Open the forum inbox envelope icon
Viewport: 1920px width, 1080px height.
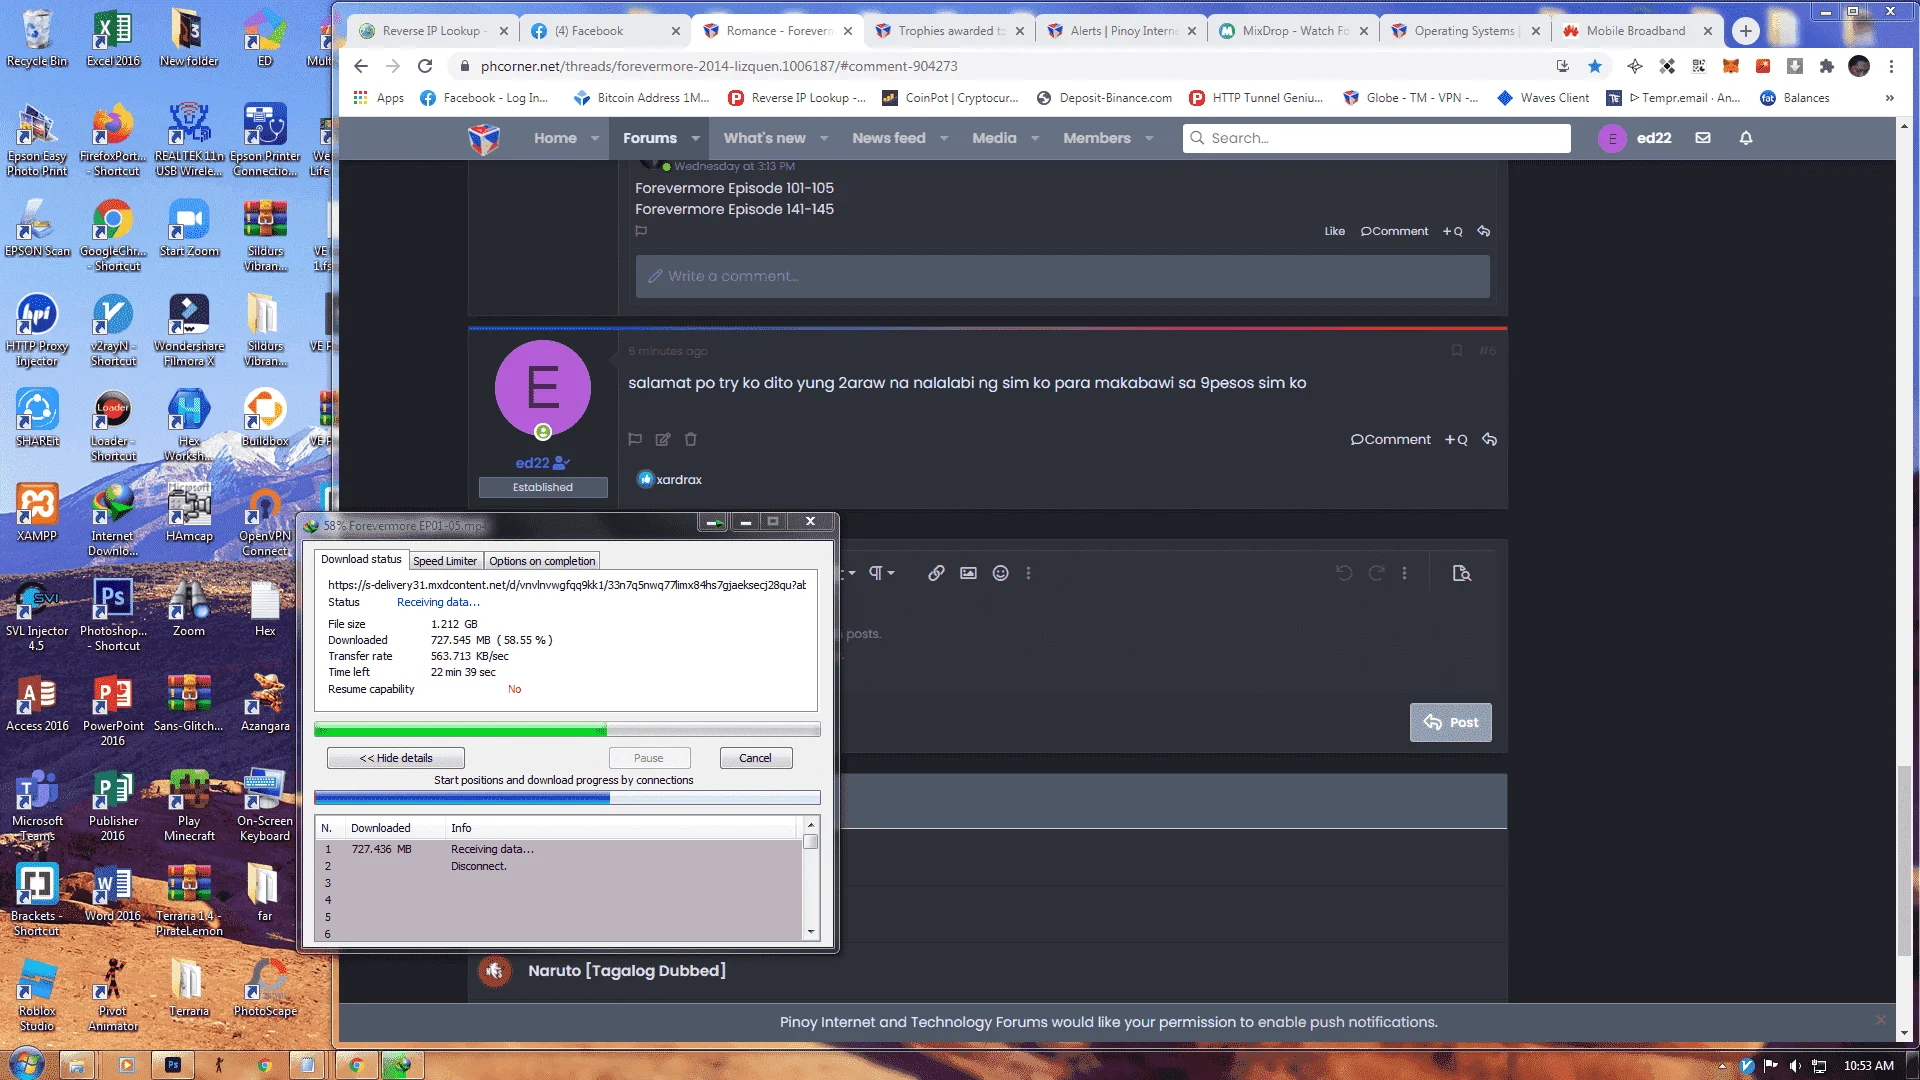[1702, 138]
